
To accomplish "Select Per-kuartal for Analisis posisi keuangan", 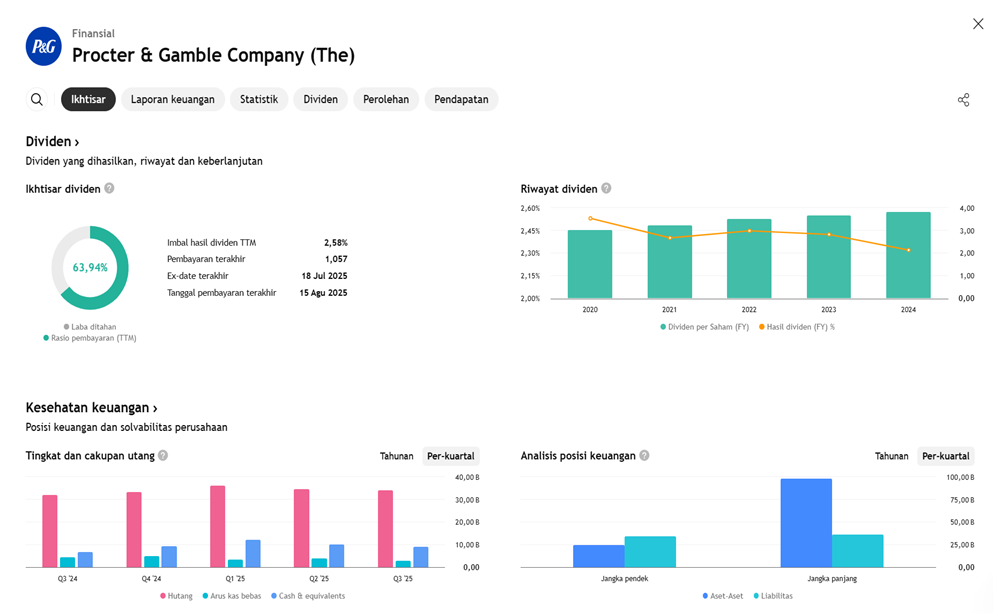I will [x=946, y=456].
